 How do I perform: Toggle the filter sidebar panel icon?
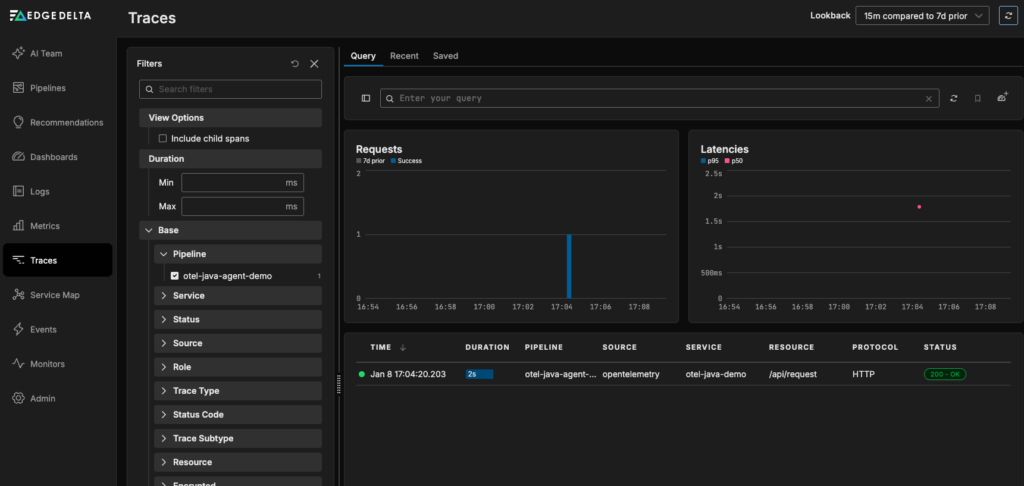click(366, 98)
